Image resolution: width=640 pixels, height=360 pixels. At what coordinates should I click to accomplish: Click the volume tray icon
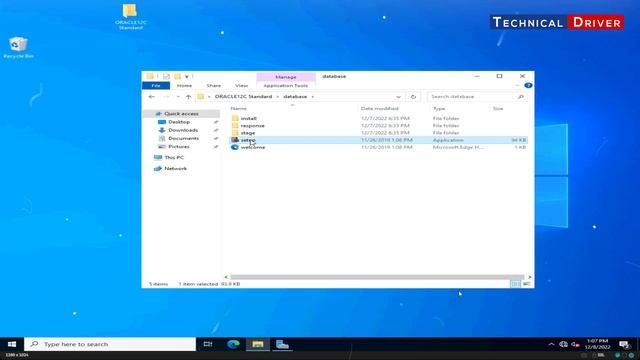coord(575,344)
